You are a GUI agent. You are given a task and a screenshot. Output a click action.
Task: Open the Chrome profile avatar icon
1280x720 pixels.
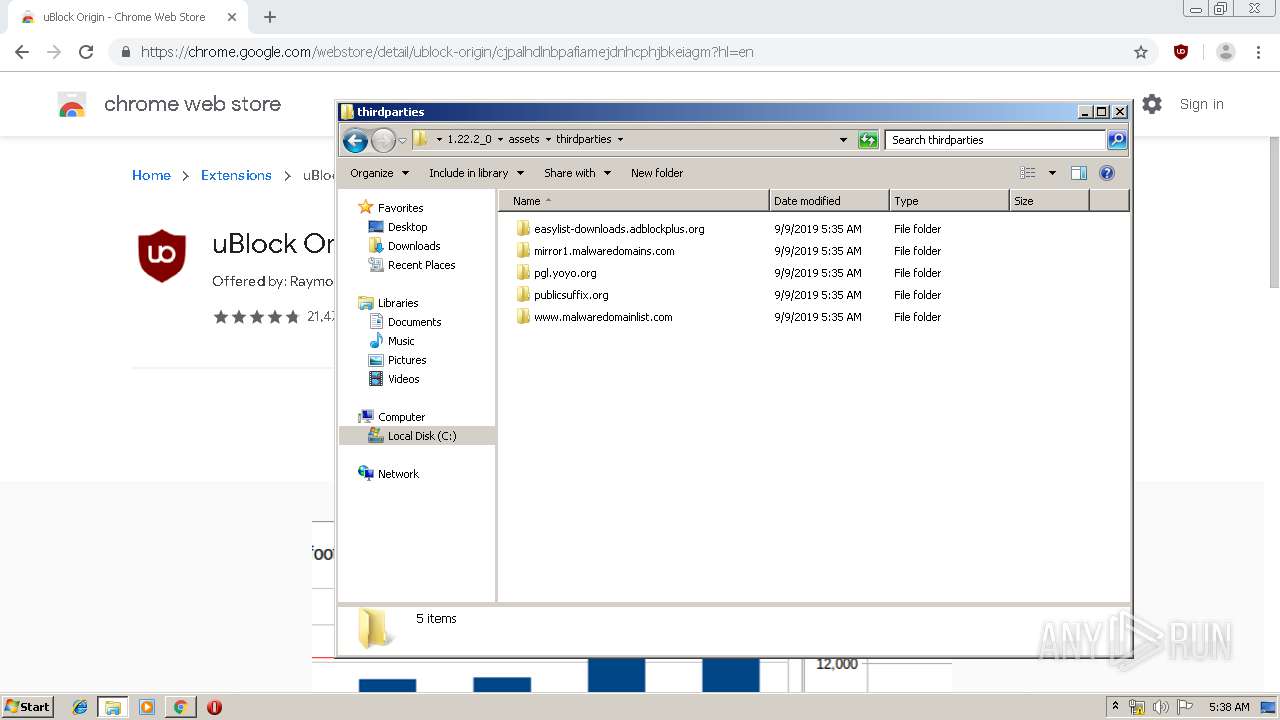point(1226,52)
